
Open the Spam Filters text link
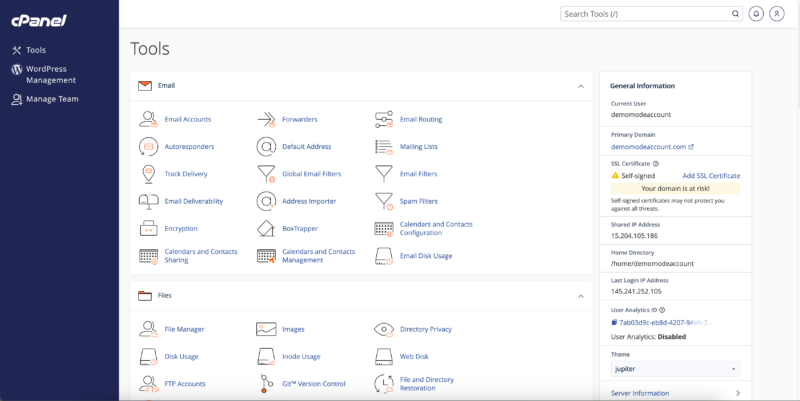418,202
